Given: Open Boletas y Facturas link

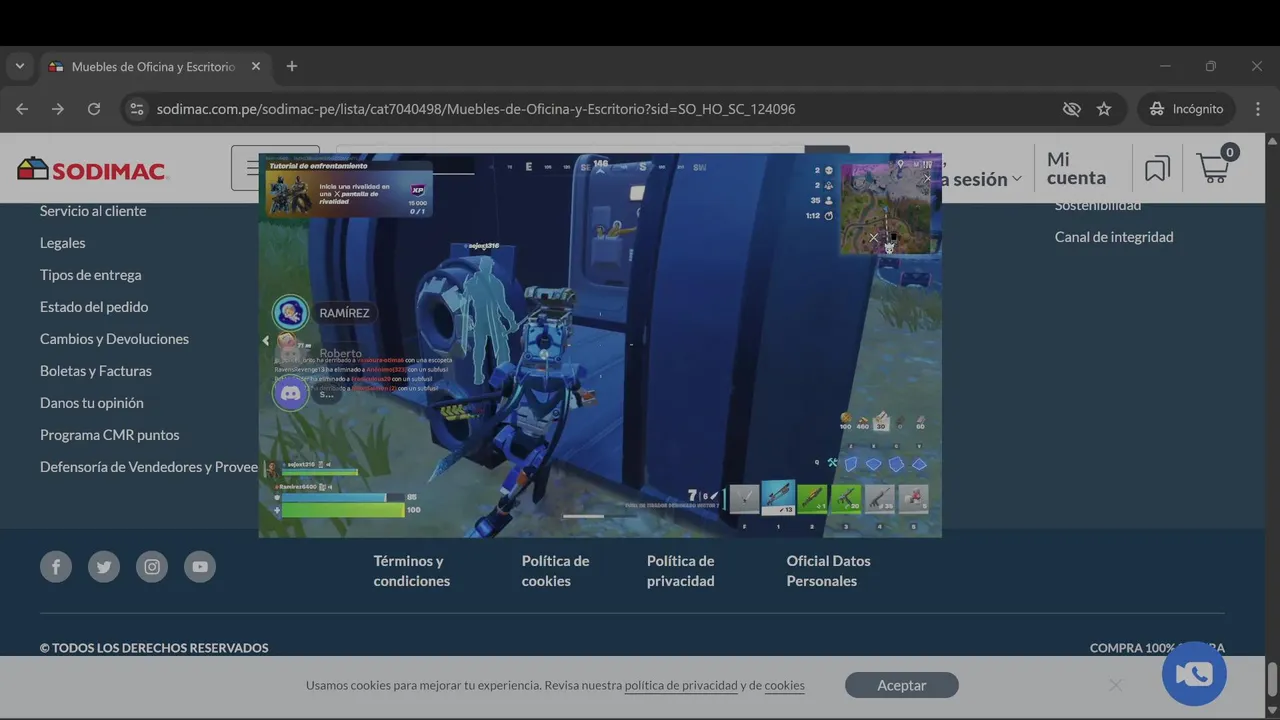Looking at the screenshot, I should (96, 371).
